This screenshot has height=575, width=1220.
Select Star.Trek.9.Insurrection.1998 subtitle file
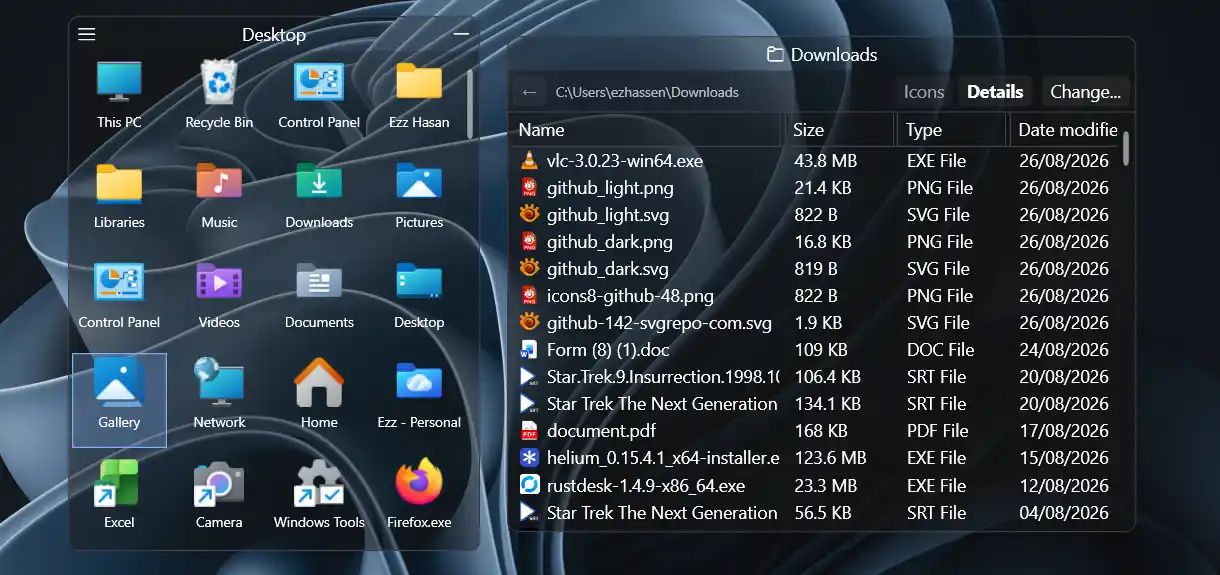(663, 377)
